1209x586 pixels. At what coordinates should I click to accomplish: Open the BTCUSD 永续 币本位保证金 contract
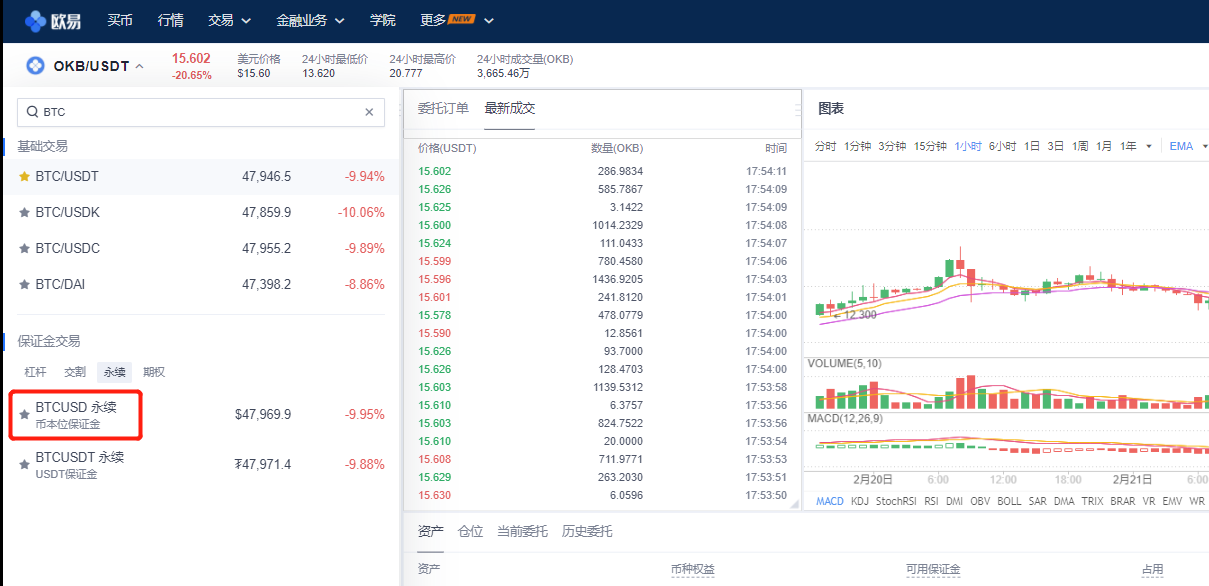[201, 414]
